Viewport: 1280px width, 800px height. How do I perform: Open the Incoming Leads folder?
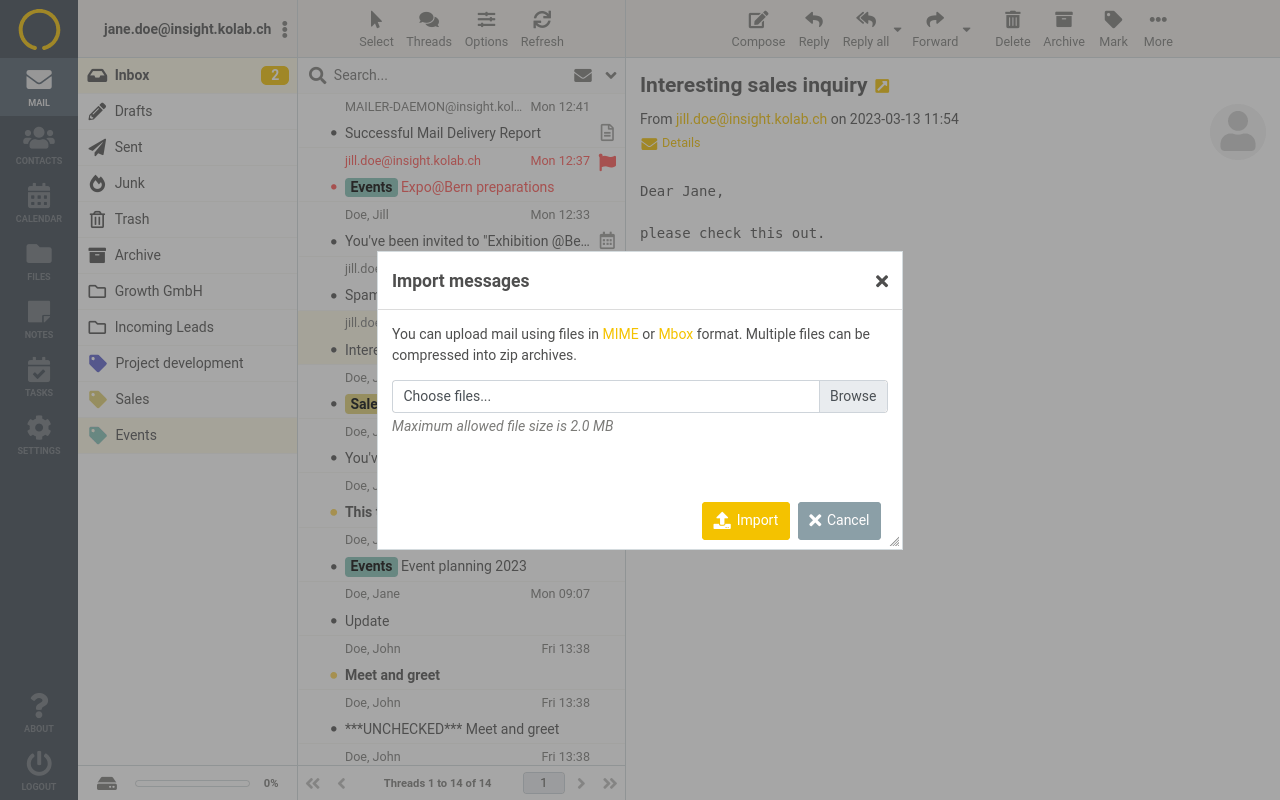click(188, 327)
